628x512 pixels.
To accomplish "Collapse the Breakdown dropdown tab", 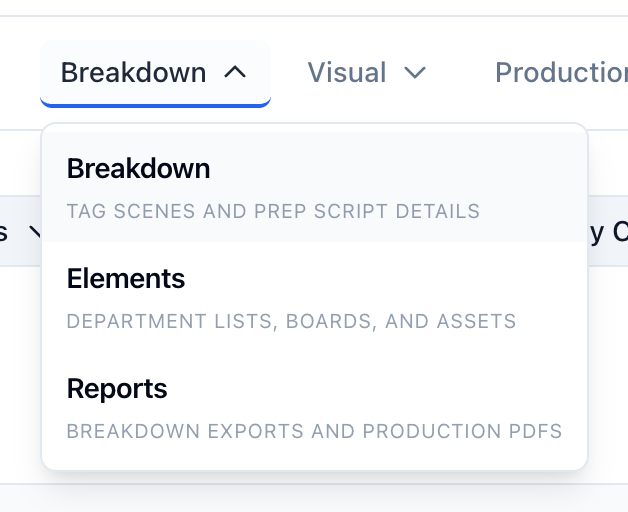I will point(155,73).
